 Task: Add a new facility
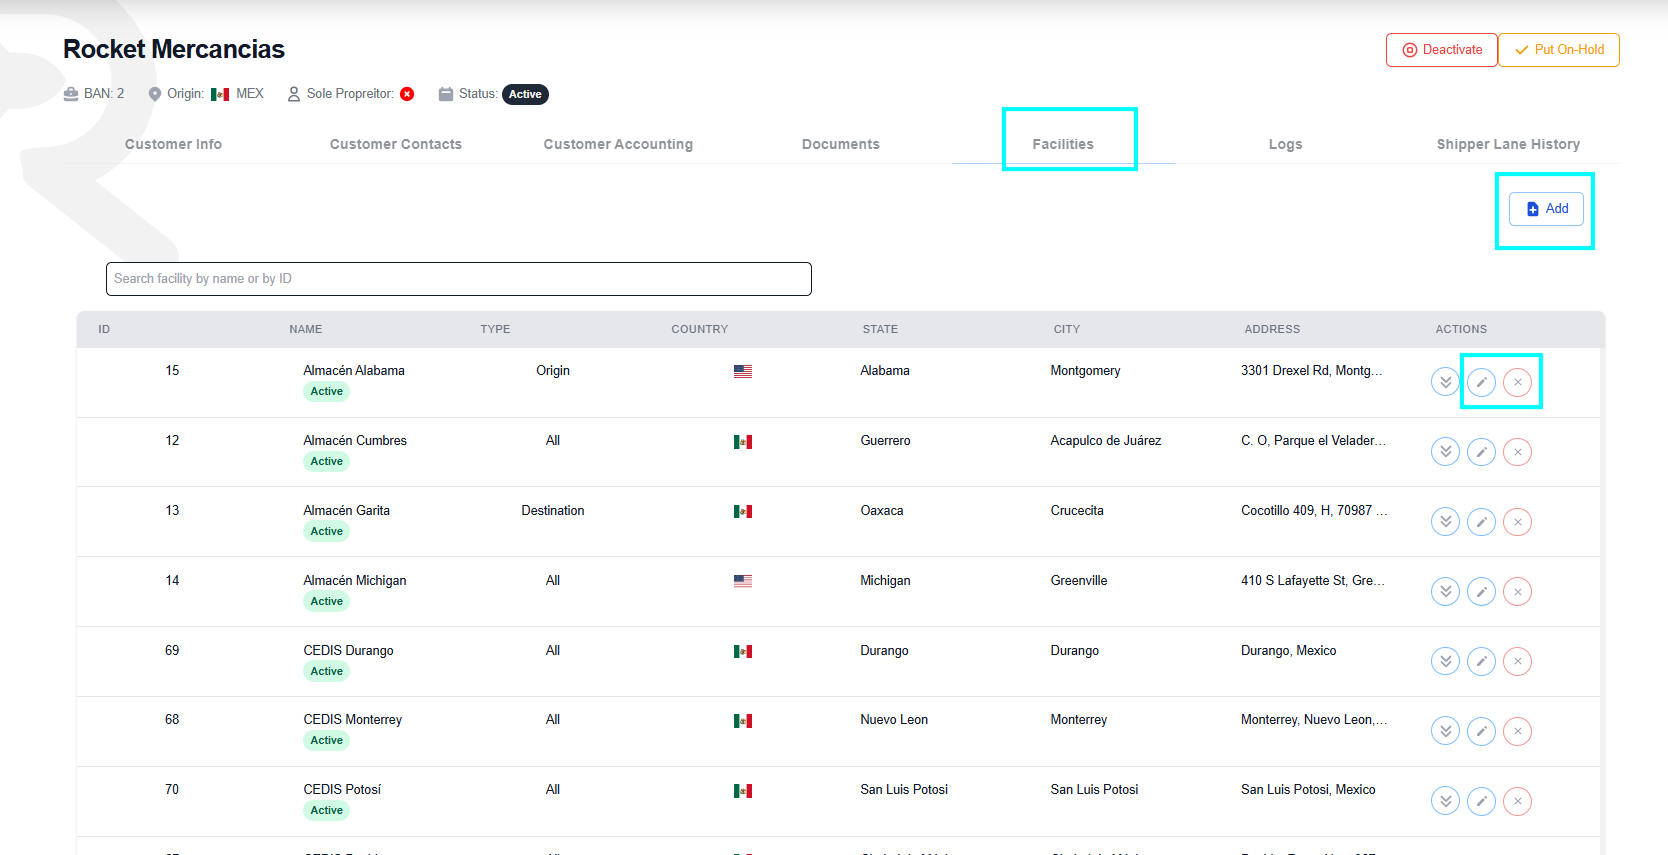coord(1546,209)
